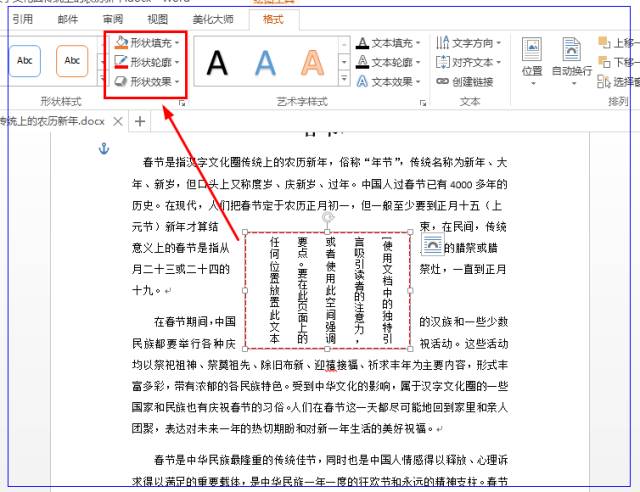Select the 格式 ribbon tab
The width and height of the screenshot is (640, 492).
coord(273,19)
